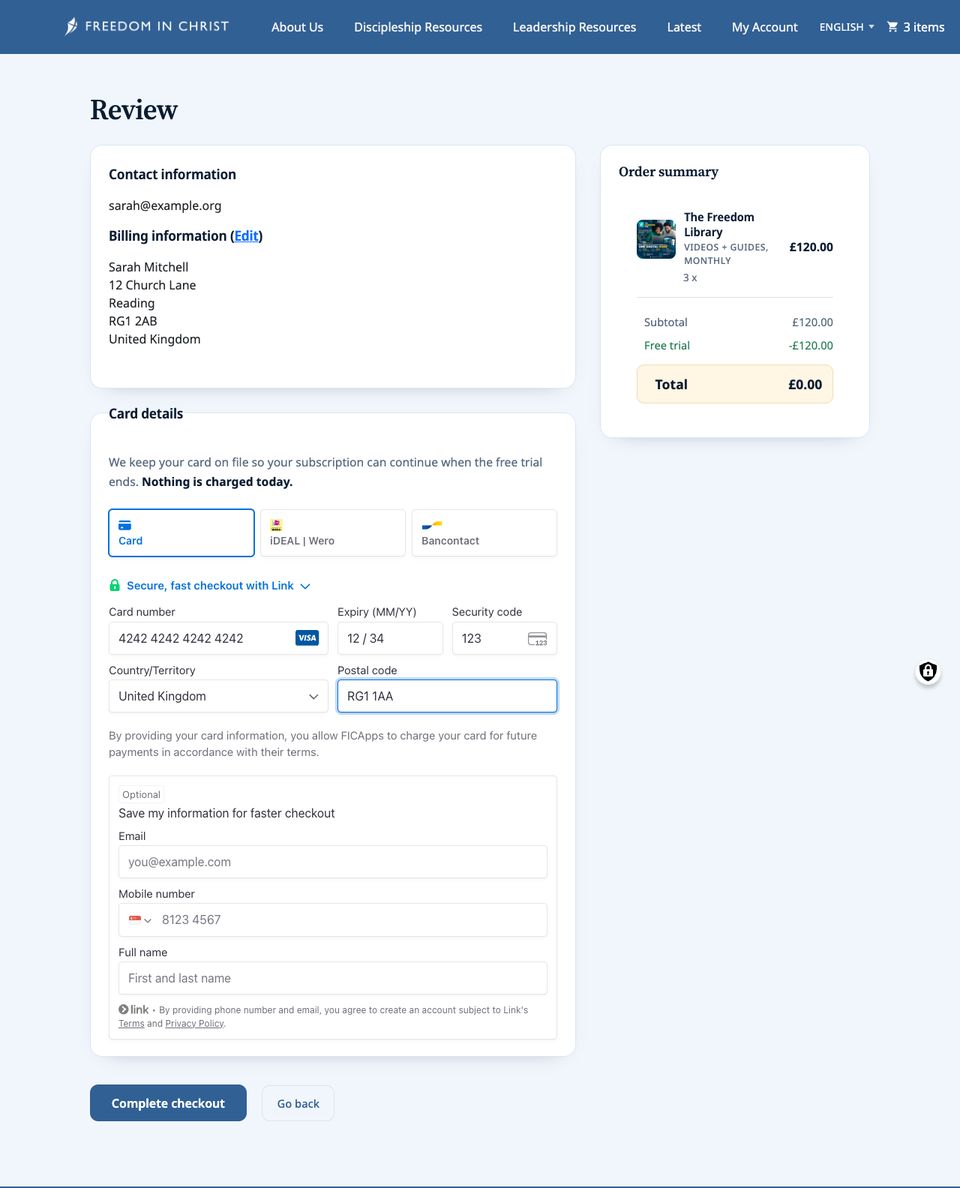
Task: Click the Postal code field with RG1 1AA
Action: (447, 696)
